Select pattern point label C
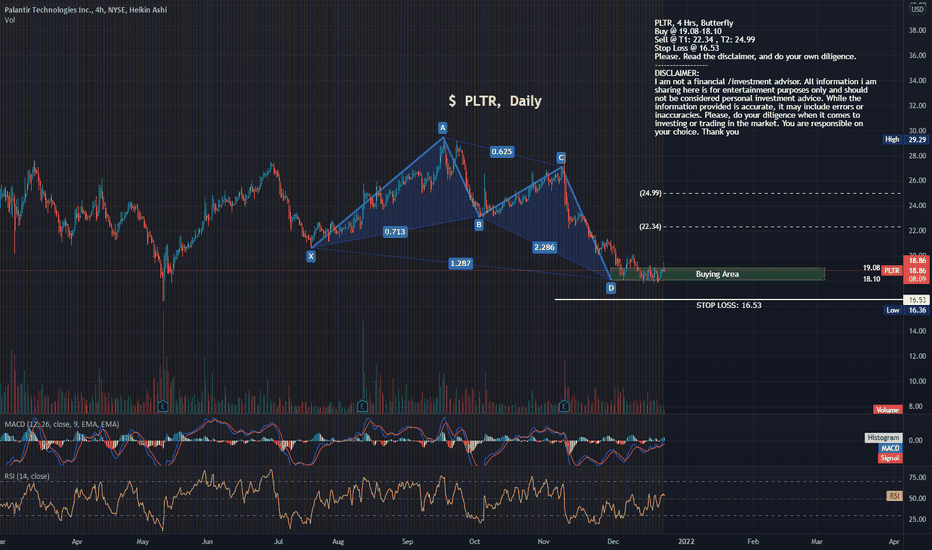The width and height of the screenshot is (932, 550). [561, 158]
